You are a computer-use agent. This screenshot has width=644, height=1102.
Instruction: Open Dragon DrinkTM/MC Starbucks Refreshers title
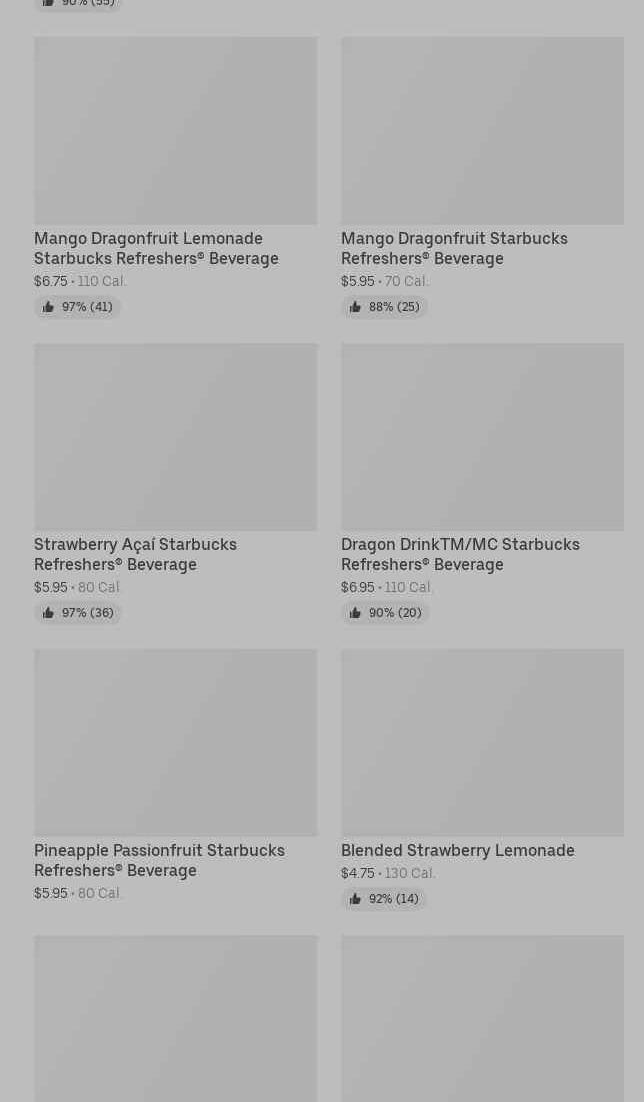point(460,554)
